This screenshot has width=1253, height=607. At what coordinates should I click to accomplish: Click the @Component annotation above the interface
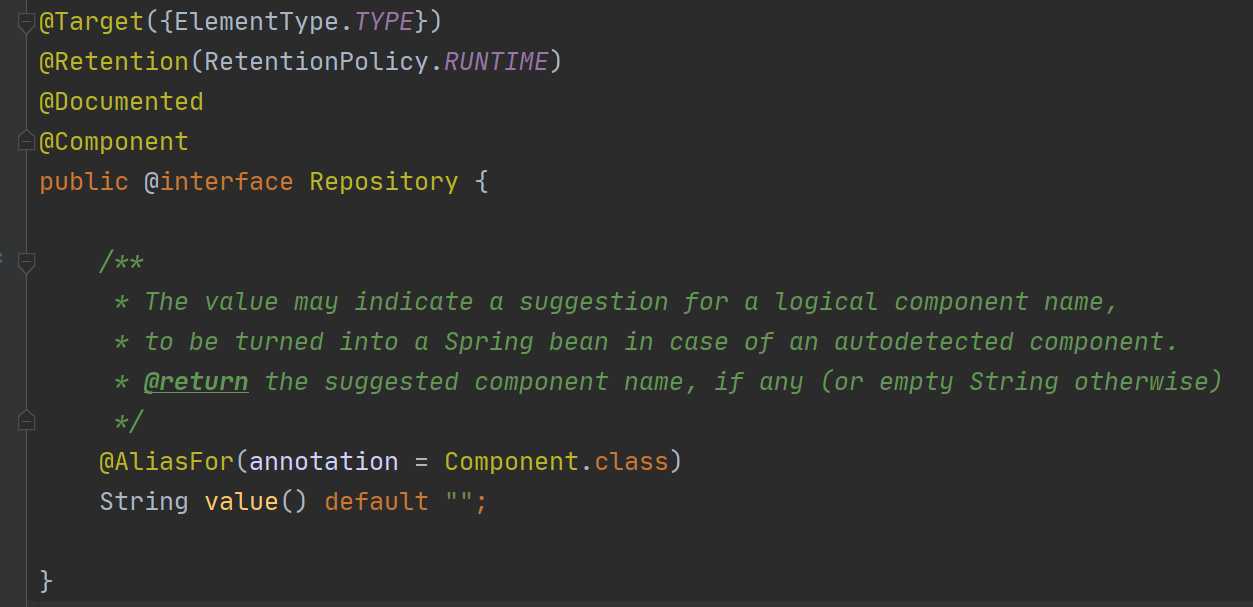point(114,142)
